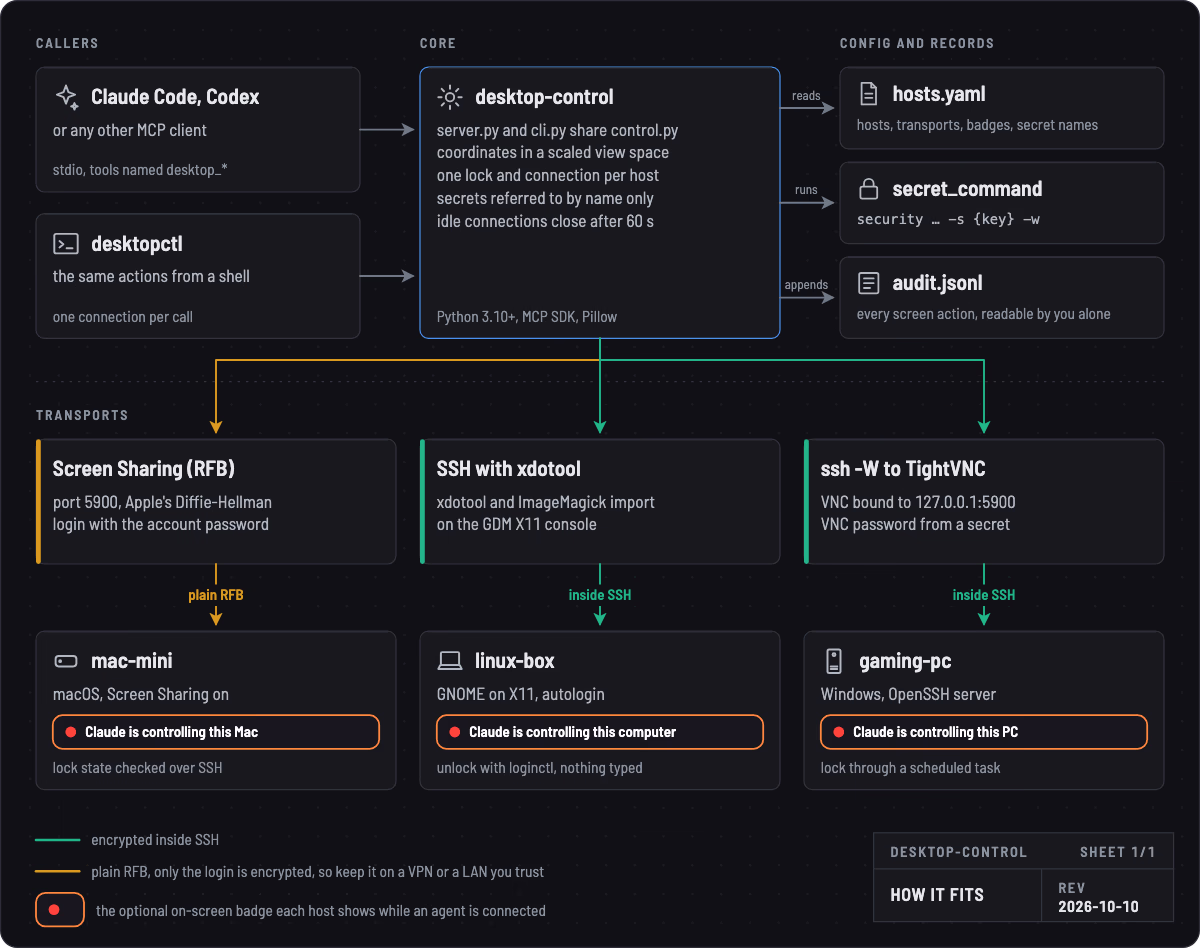Click "unlock with loginctl, nothing typed" note

coord(542,768)
